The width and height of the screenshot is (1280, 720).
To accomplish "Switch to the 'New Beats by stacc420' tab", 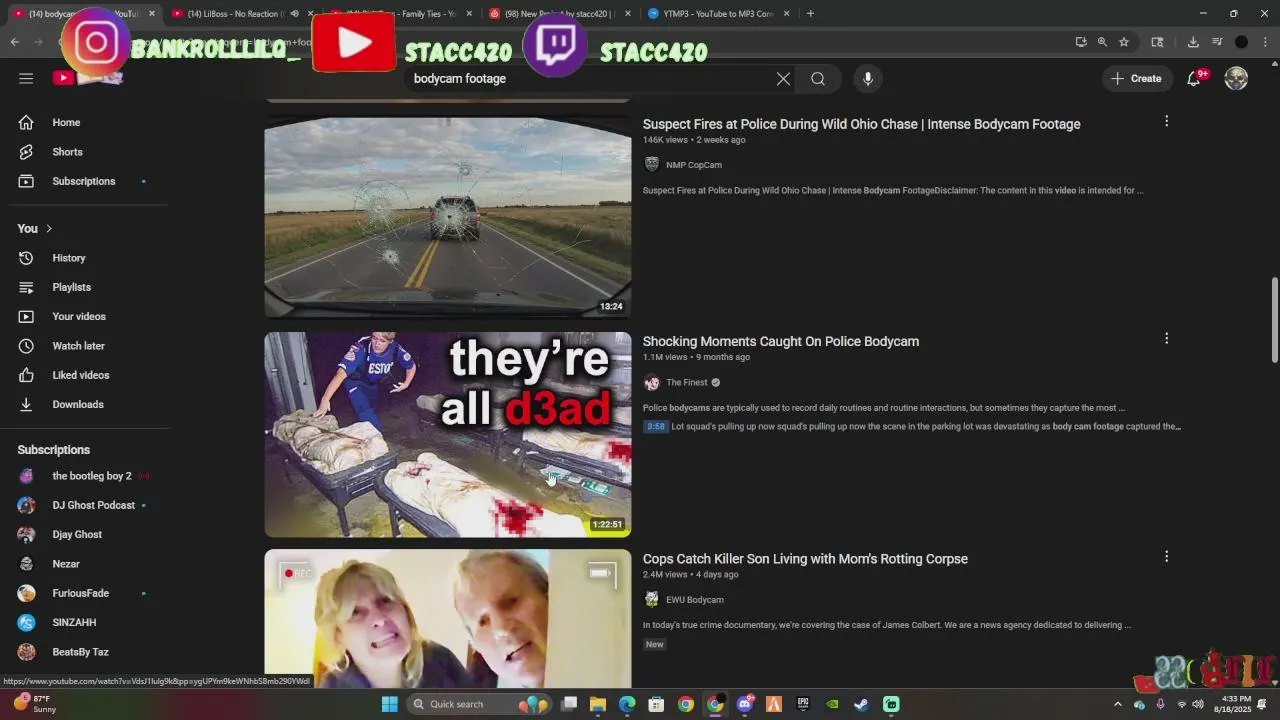I will tap(558, 14).
